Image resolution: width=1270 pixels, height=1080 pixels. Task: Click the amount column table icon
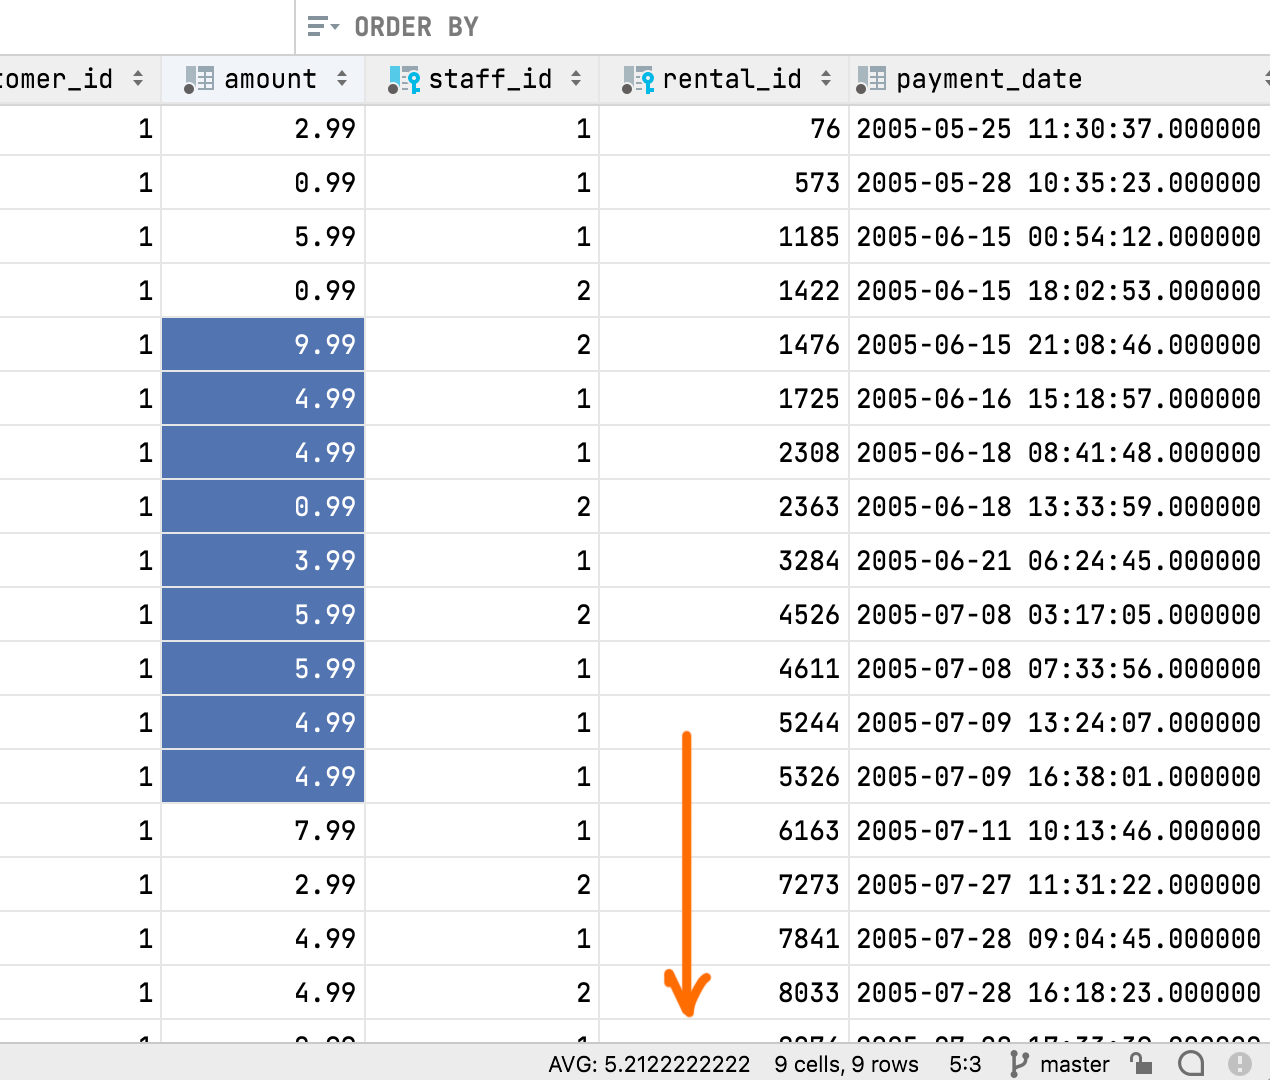point(199,80)
